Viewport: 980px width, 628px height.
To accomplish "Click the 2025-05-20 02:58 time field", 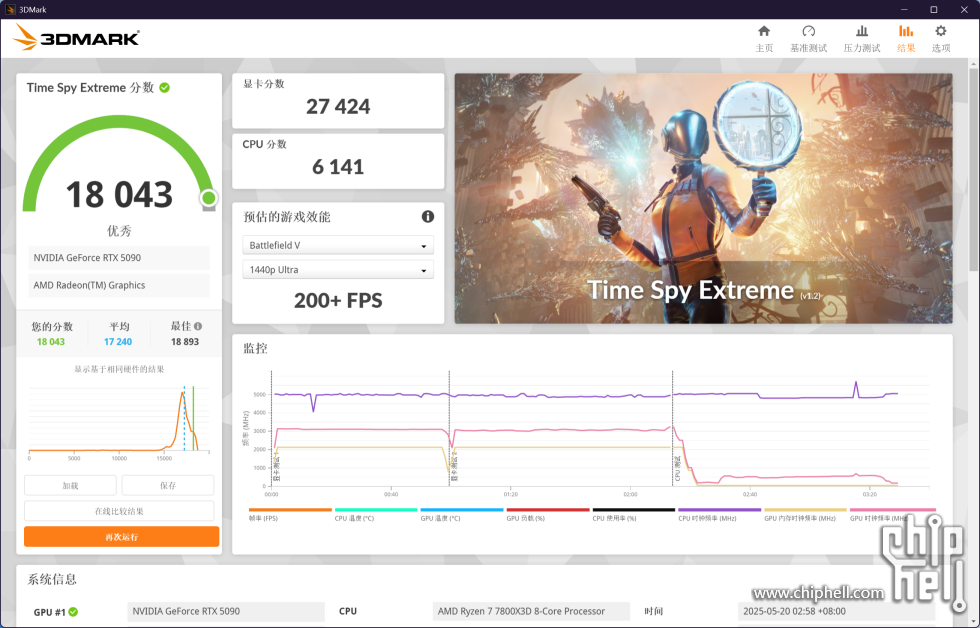I will pyautogui.click(x=836, y=611).
